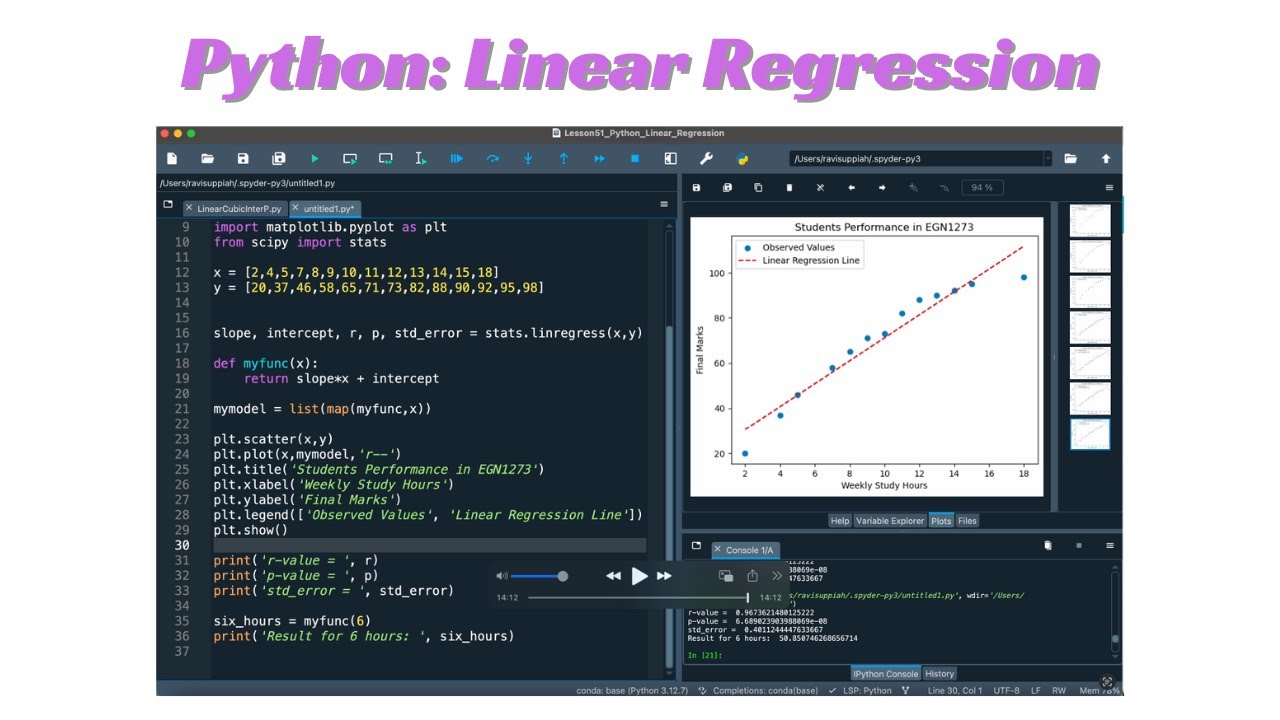Viewport: 1280px width, 720px height.
Task: Copy plot to clipboard icon
Action: pyautogui.click(x=758, y=187)
